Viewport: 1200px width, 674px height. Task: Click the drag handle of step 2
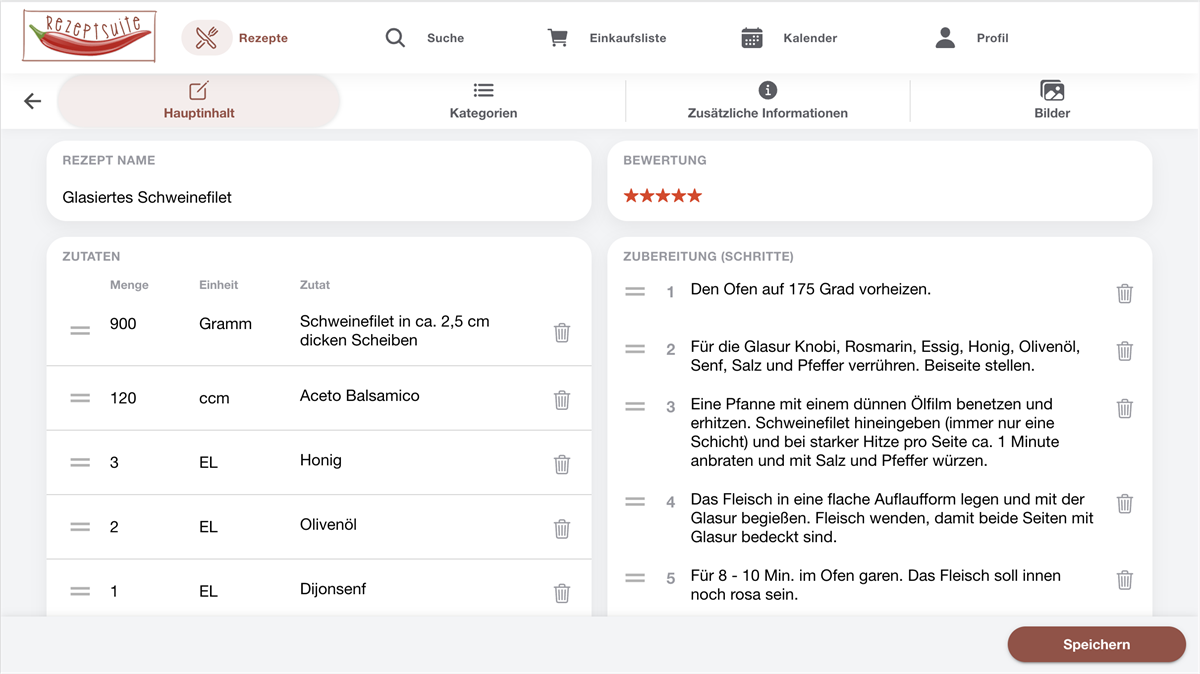tap(635, 349)
